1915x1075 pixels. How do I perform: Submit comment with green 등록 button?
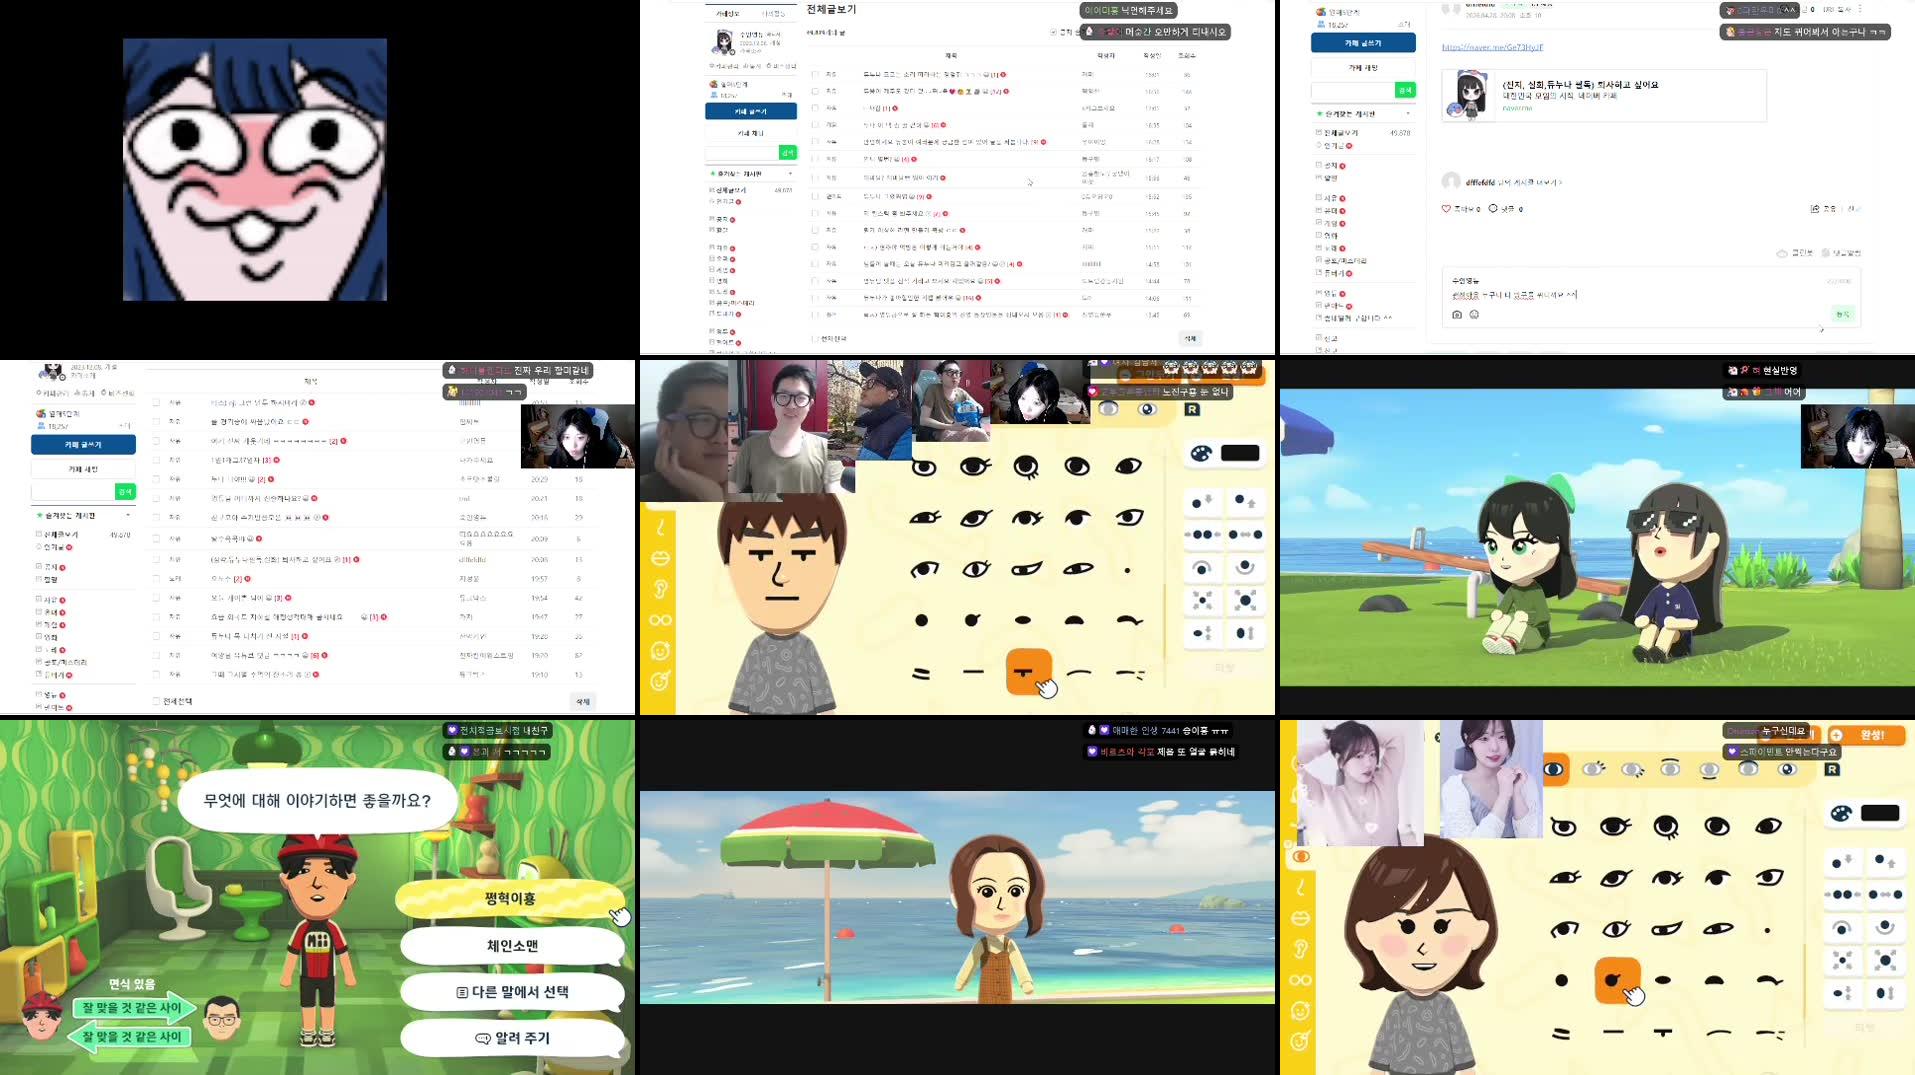coord(1842,314)
